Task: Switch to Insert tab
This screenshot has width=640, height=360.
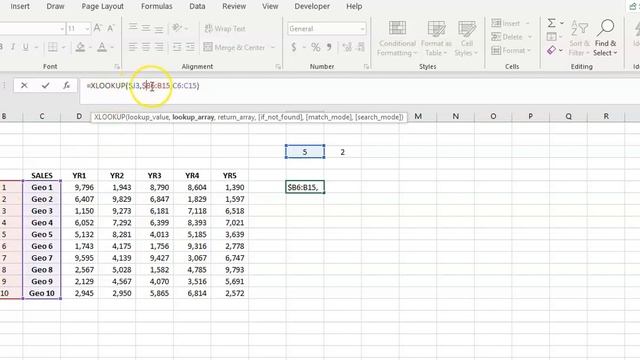Action: tap(20, 7)
